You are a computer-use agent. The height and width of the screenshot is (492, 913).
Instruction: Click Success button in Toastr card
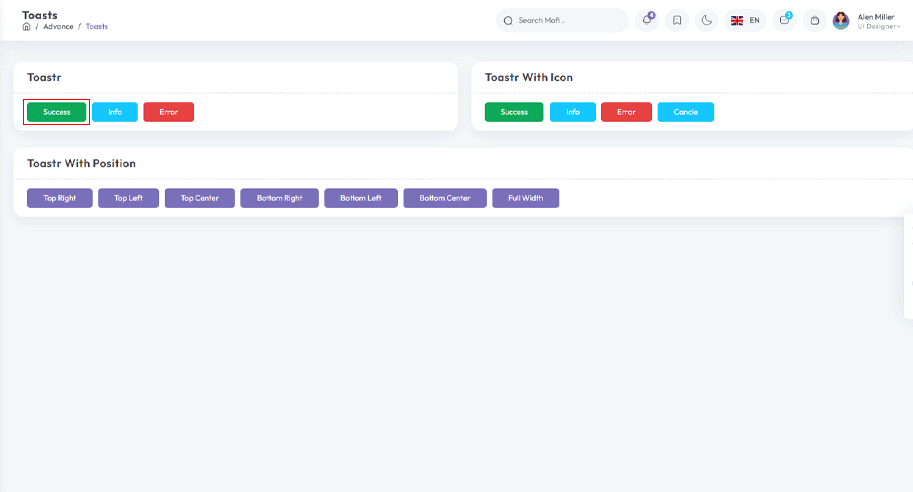pyautogui.click(x=57, y=112)
